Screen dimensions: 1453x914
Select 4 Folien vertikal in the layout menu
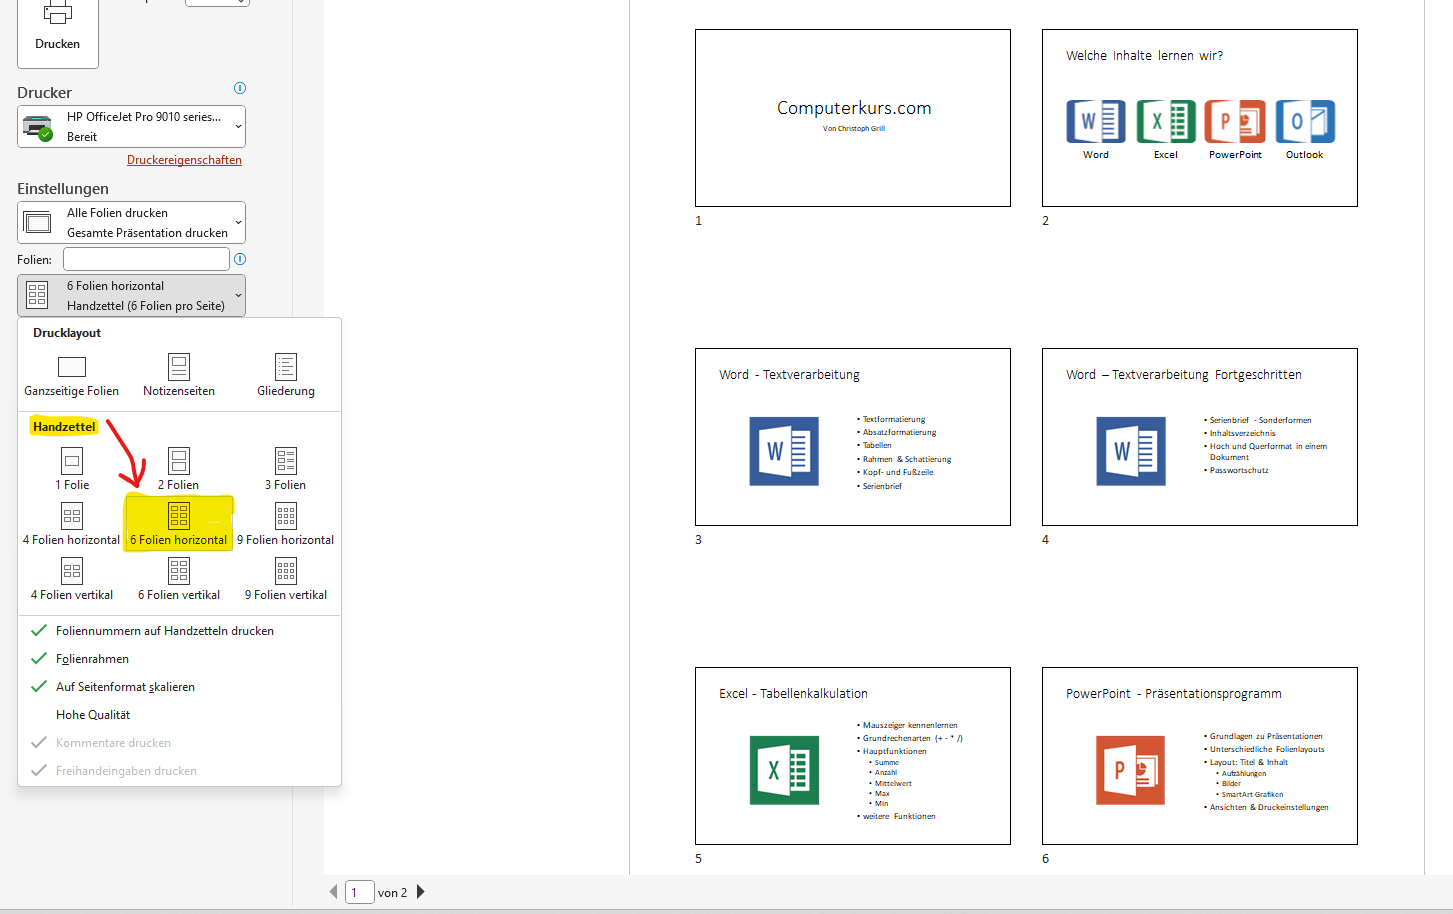point(71,577)
